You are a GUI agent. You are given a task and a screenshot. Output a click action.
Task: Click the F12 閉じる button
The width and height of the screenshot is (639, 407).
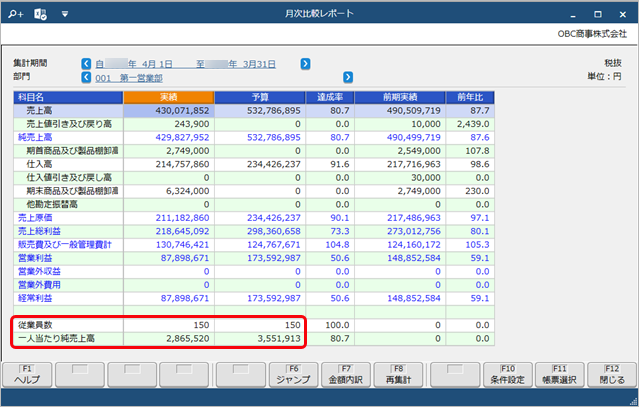(612, 374)
